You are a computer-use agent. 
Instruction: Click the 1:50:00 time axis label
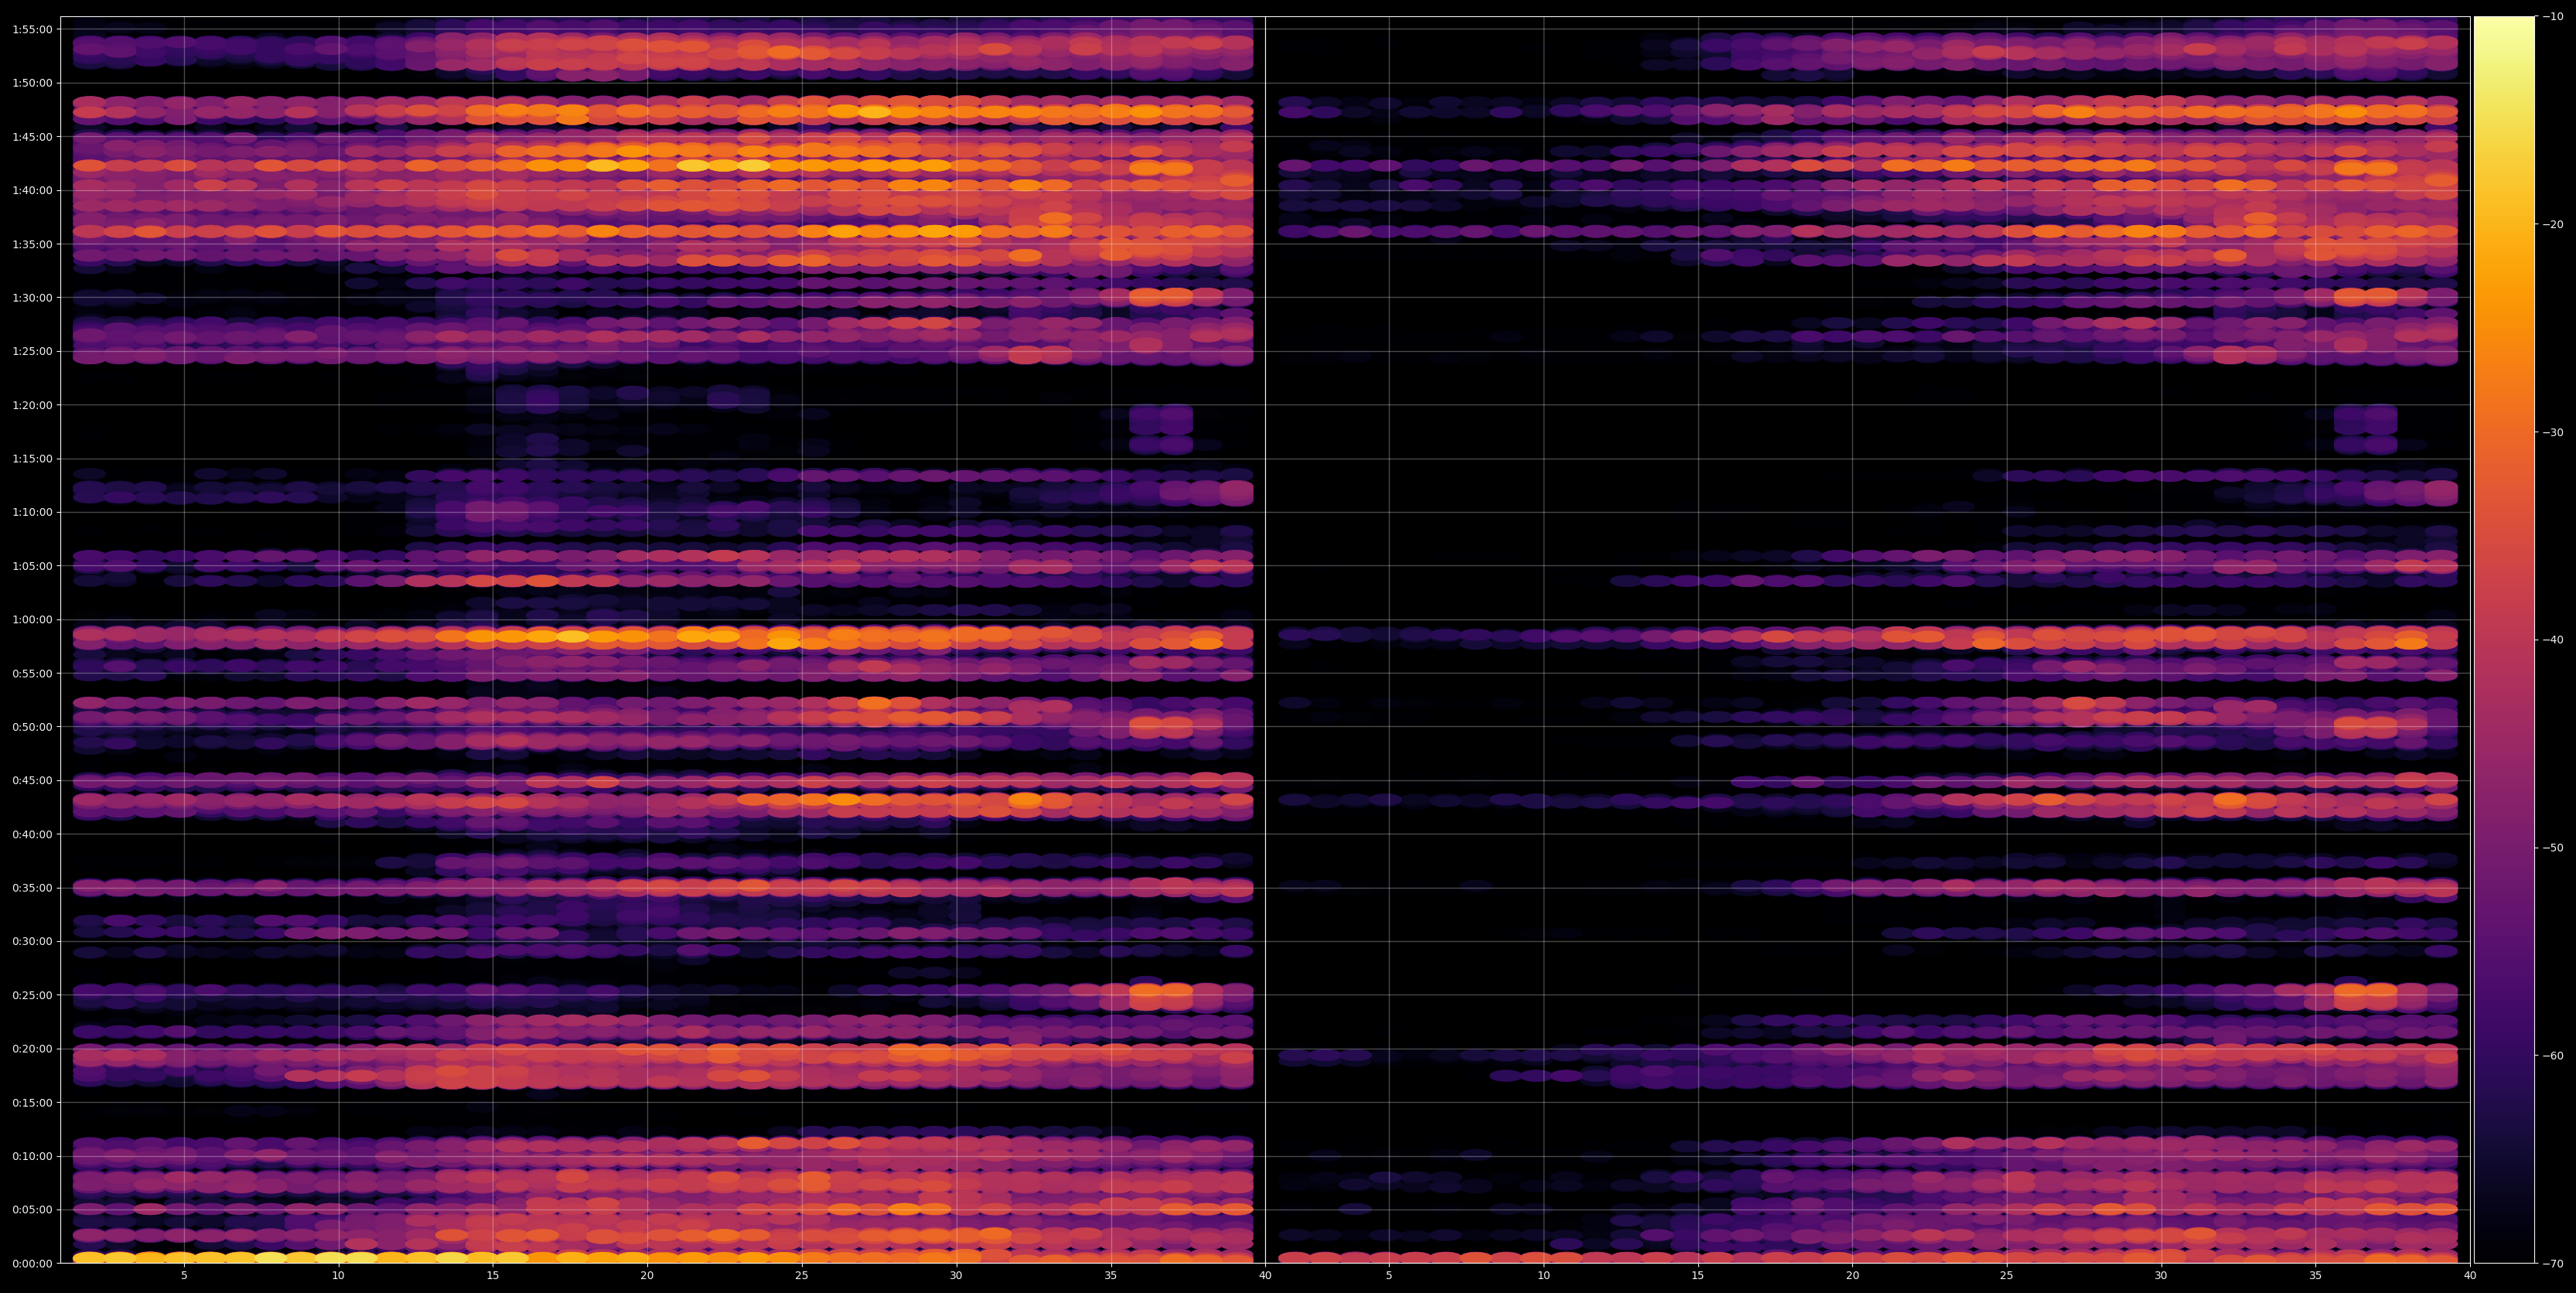(x=32, y=83)
